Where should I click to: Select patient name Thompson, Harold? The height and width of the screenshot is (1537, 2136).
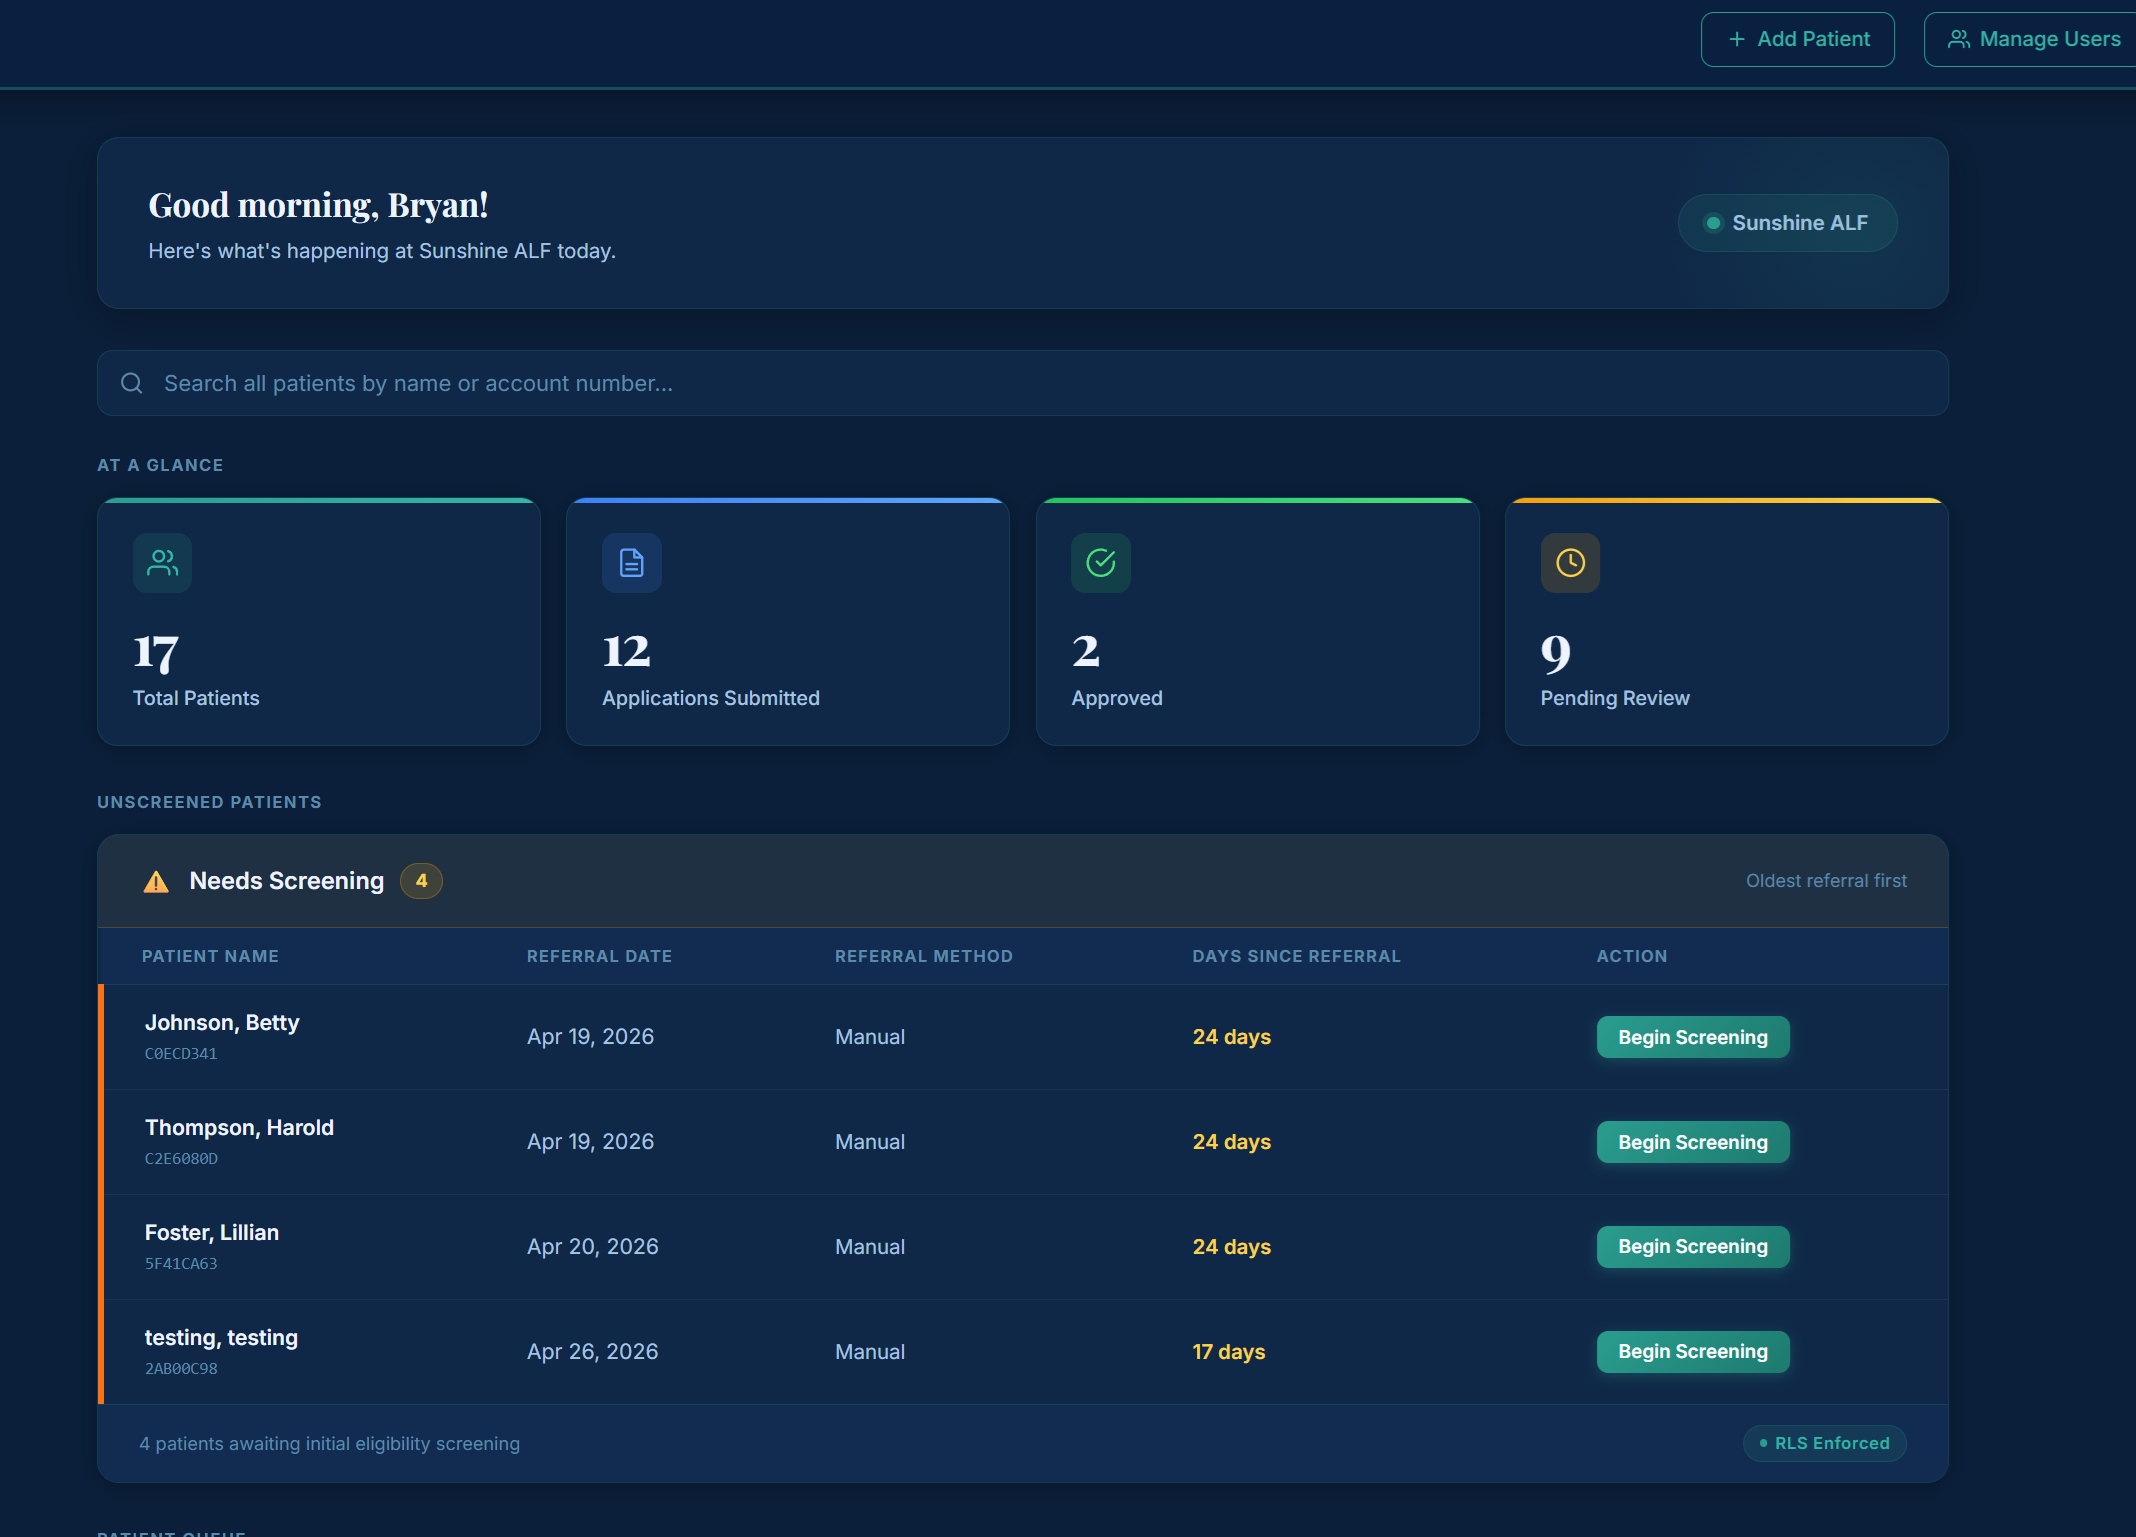click(239, 1127)
